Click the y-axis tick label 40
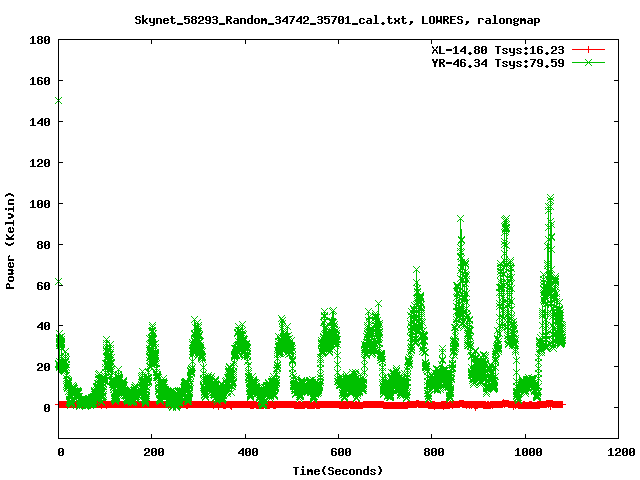 43,326
